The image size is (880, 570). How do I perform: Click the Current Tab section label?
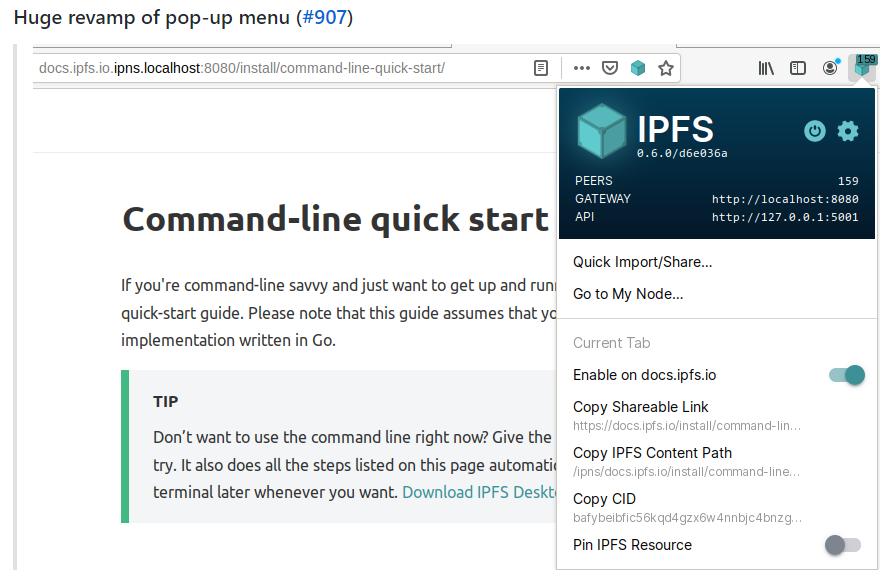pos(612,343)
